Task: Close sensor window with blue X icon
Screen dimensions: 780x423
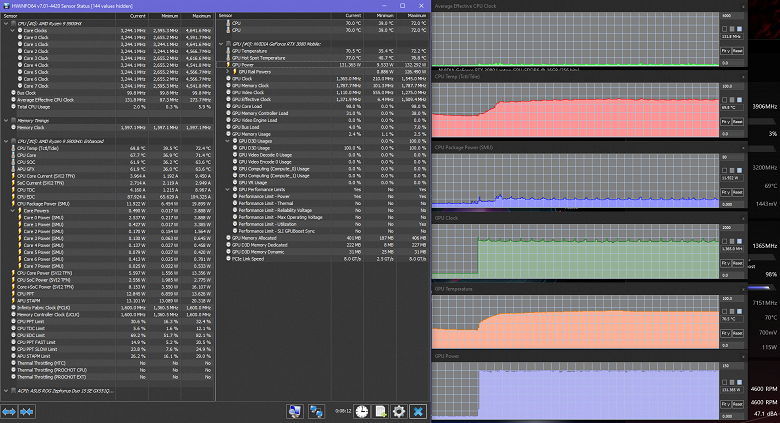Action: click(x=418, y=410)
